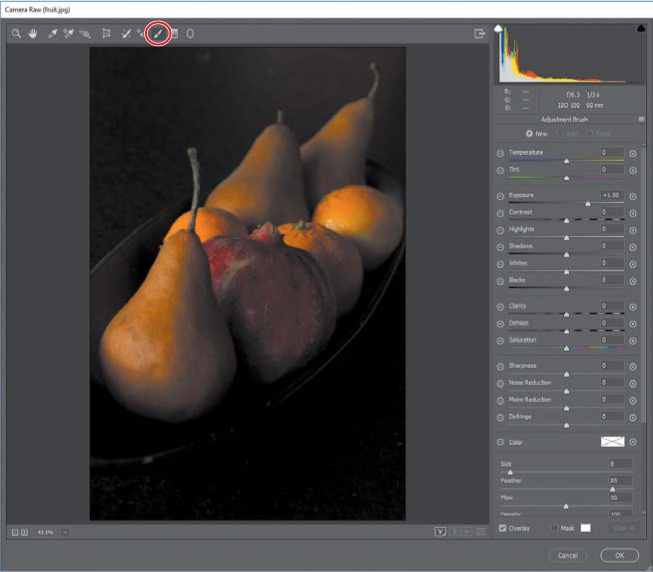
Task: Open the Adjustment Brush panel menu
Action: [641, 119]
